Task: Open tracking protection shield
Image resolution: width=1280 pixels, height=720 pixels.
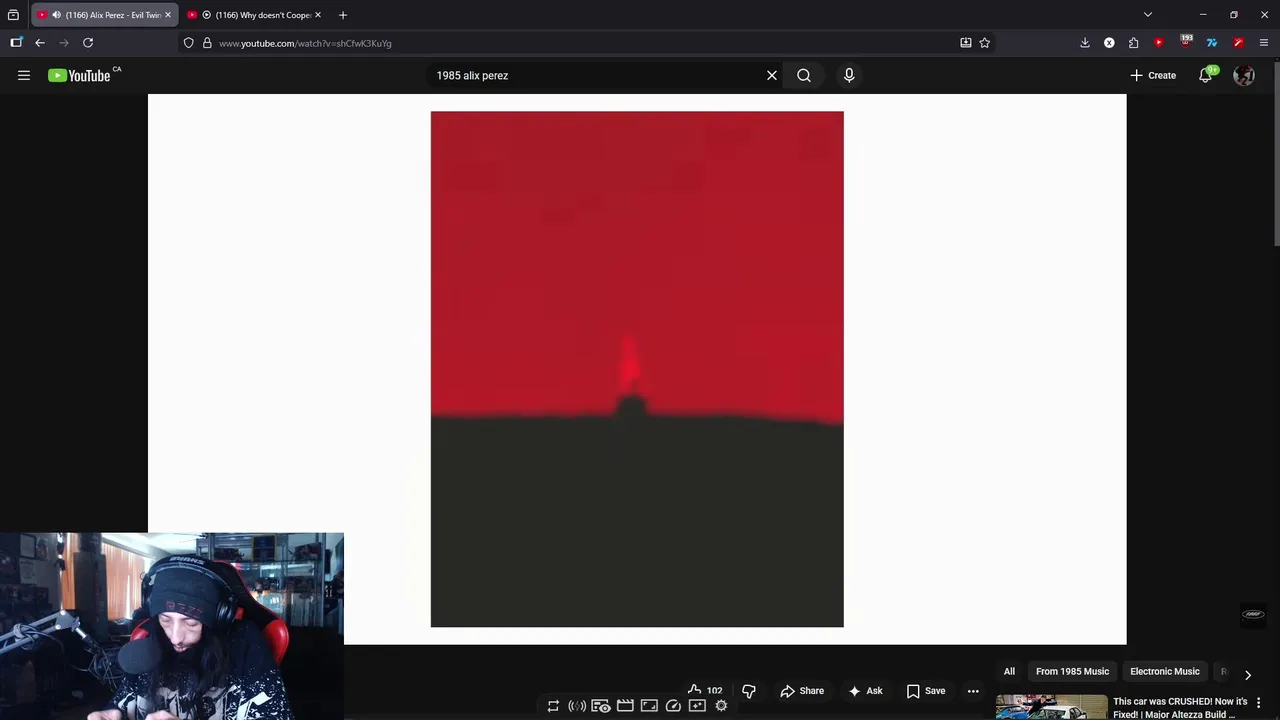Action: (x=188, y=43)
